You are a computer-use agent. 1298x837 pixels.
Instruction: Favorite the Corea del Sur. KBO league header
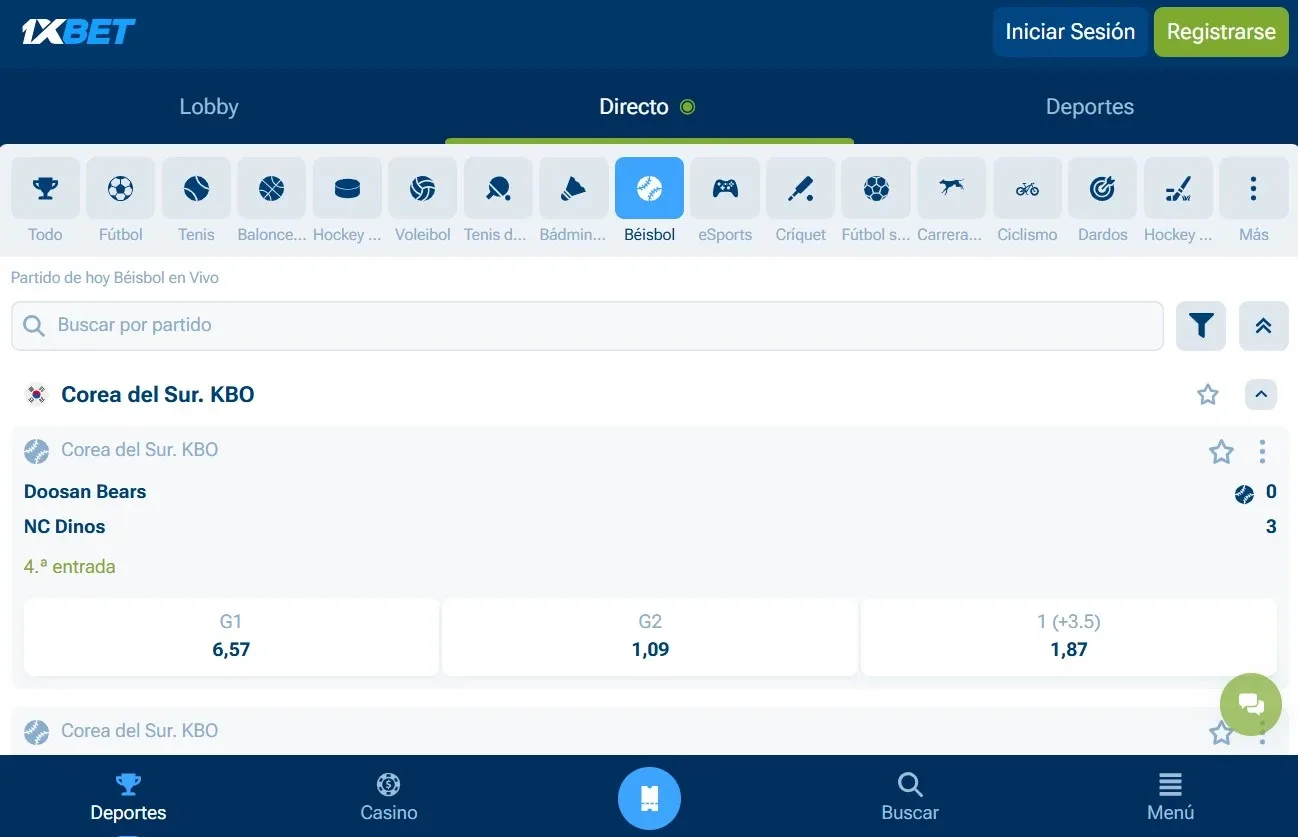pos(1208,395)
